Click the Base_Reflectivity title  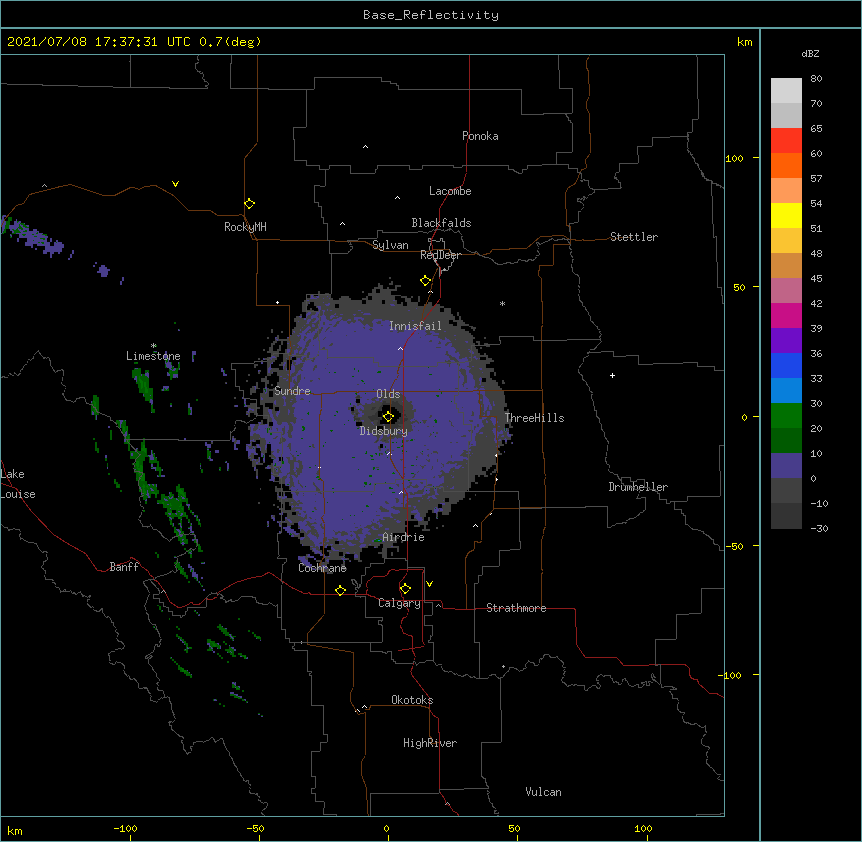pos(431,15)
